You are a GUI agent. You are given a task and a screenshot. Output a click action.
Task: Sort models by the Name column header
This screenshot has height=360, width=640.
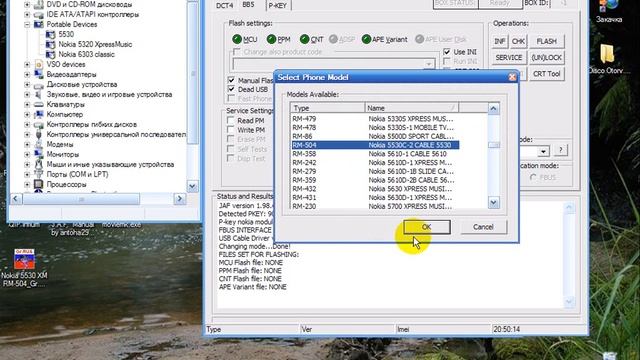point(411,108)
